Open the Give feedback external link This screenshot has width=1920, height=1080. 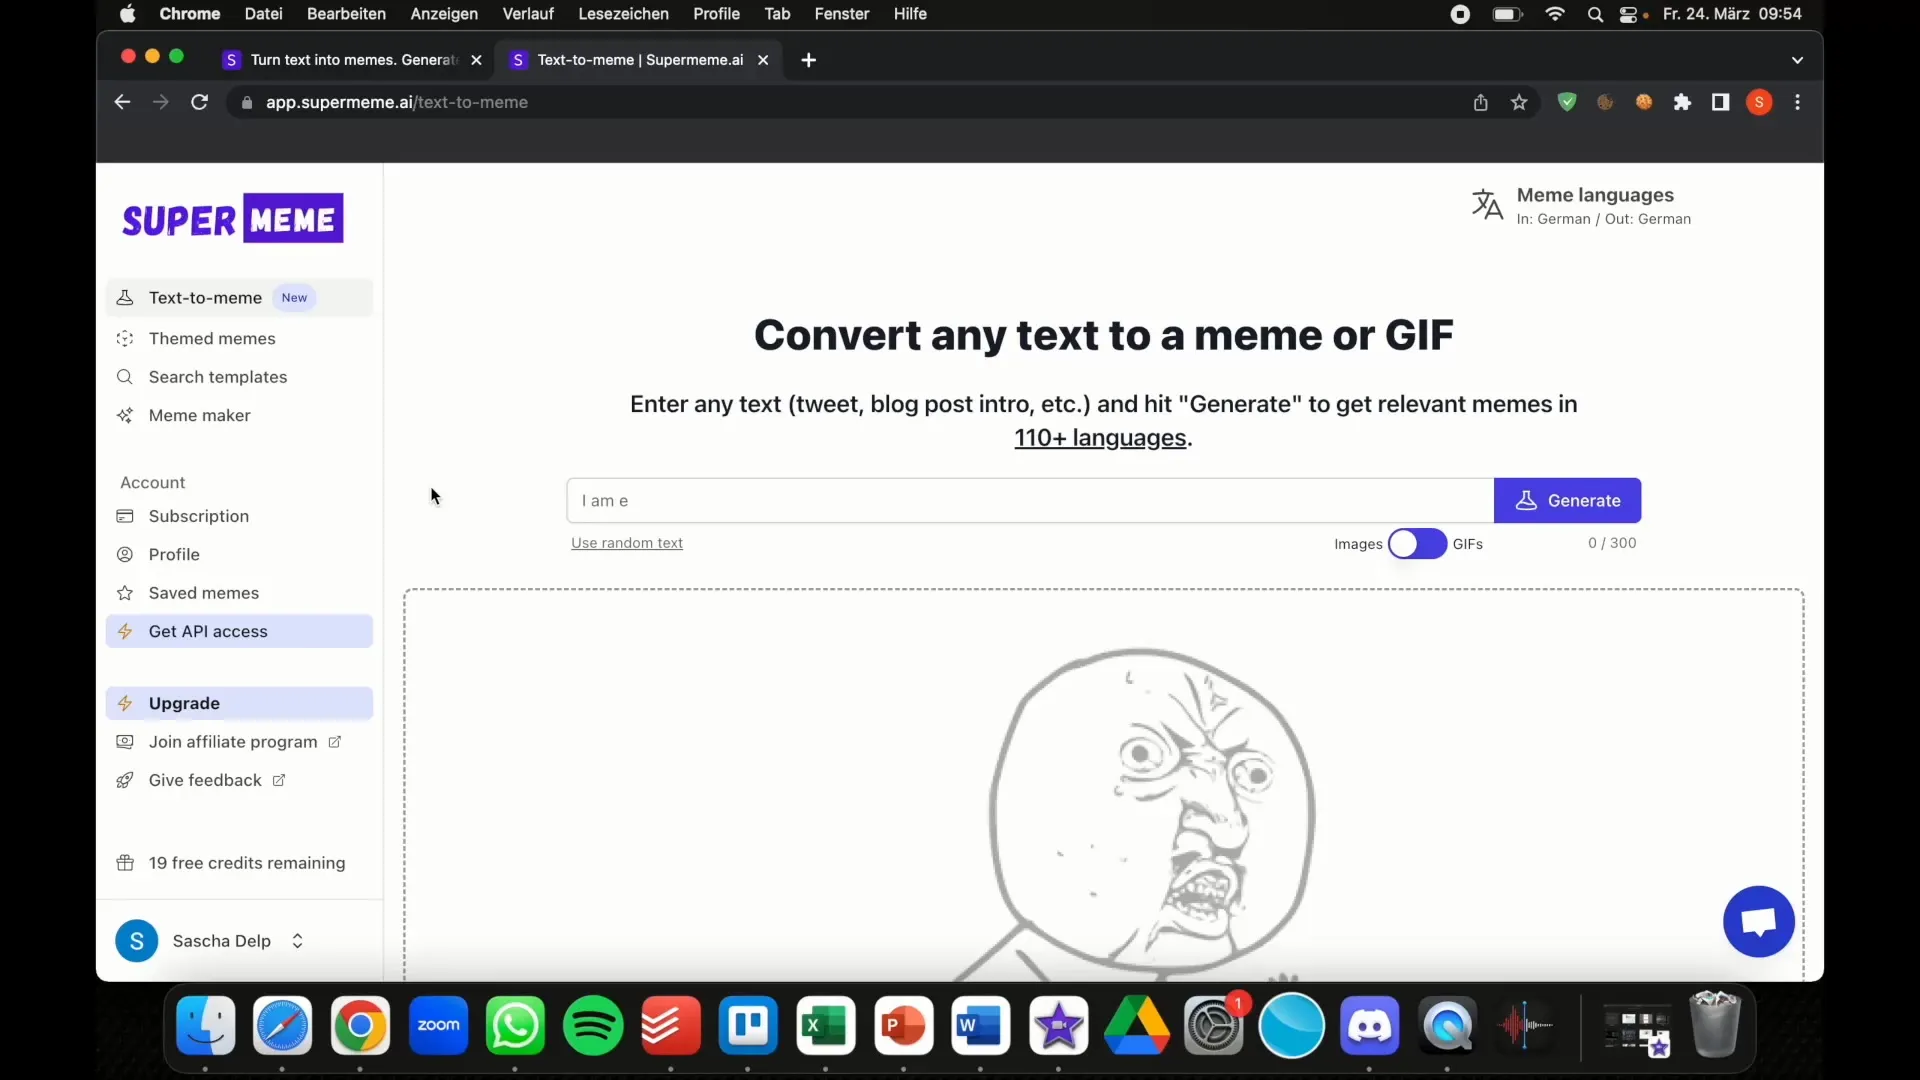coord(206,779)
